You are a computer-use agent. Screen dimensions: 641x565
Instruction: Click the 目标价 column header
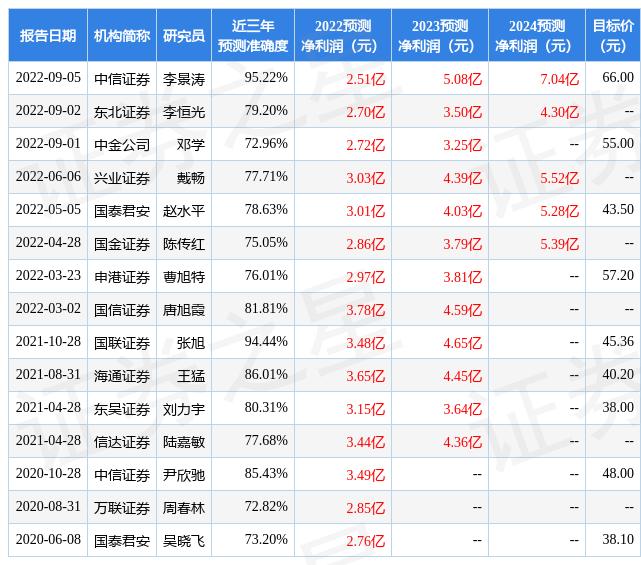pos(613,36)
